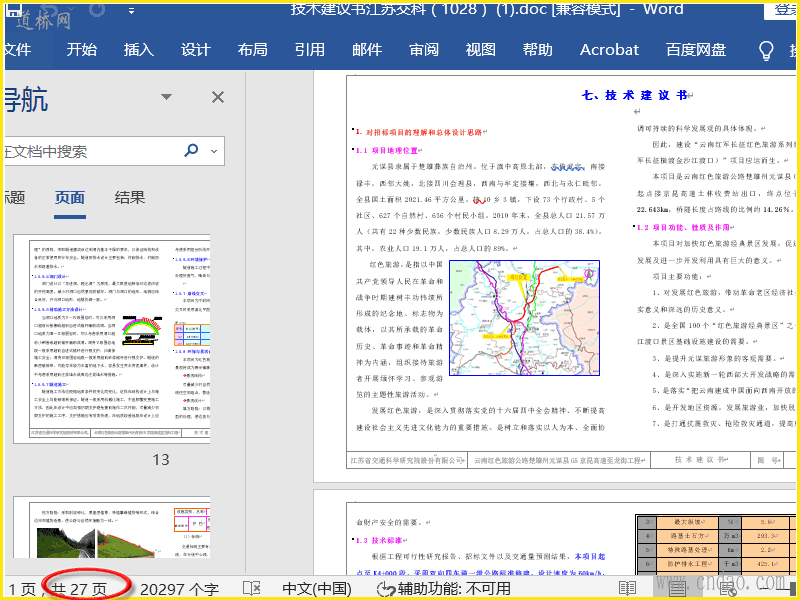This screenshot has height=600, width=800.
Task: Click the route map image in document
Action: tap(524, 318)
